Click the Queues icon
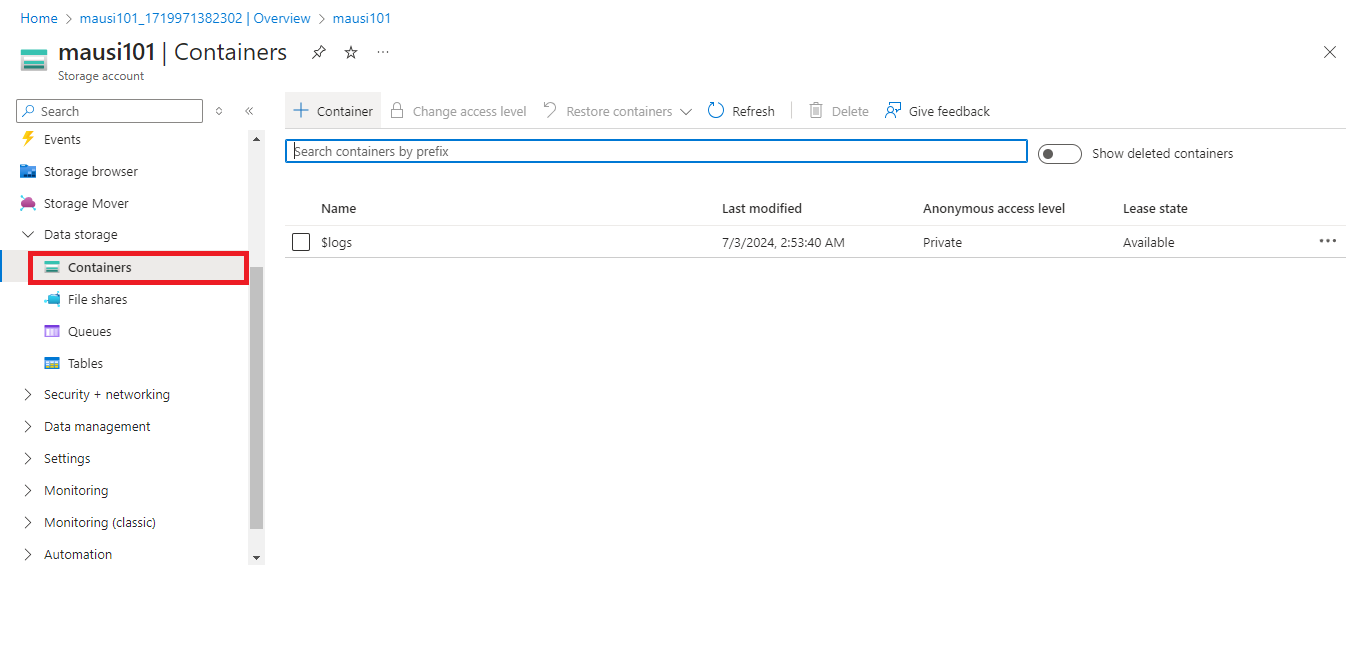This screenshot has height=668, width=1366. click(52, 331)
